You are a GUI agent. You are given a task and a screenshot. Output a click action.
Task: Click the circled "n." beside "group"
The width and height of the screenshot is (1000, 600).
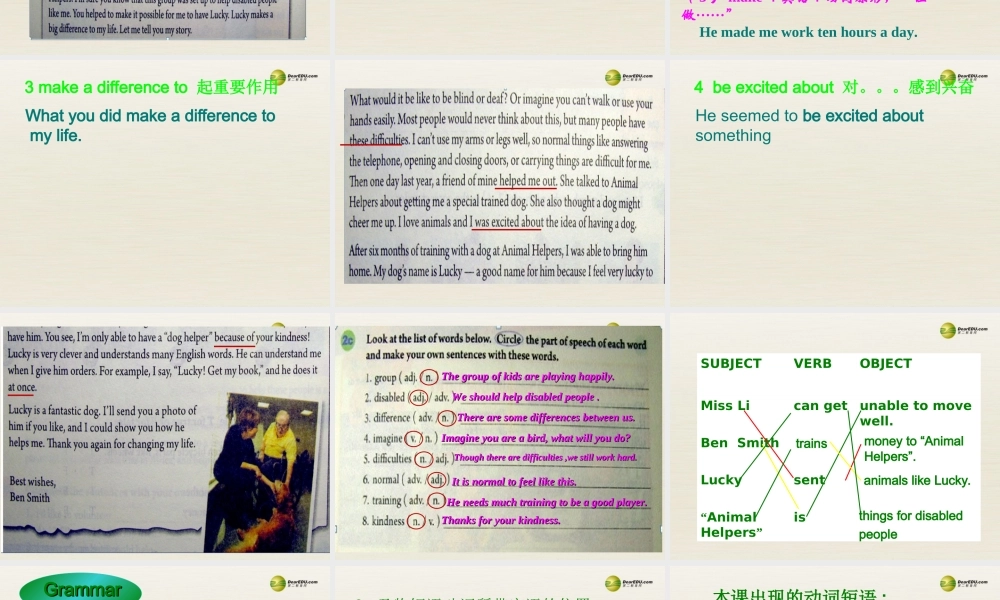point(430,377)
